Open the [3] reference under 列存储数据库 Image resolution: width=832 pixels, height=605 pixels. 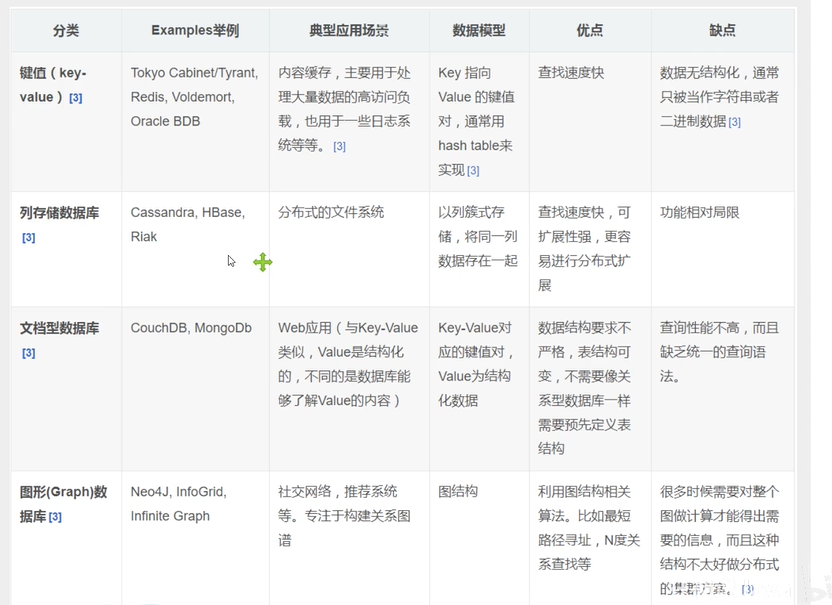click(x=29, y=238)
